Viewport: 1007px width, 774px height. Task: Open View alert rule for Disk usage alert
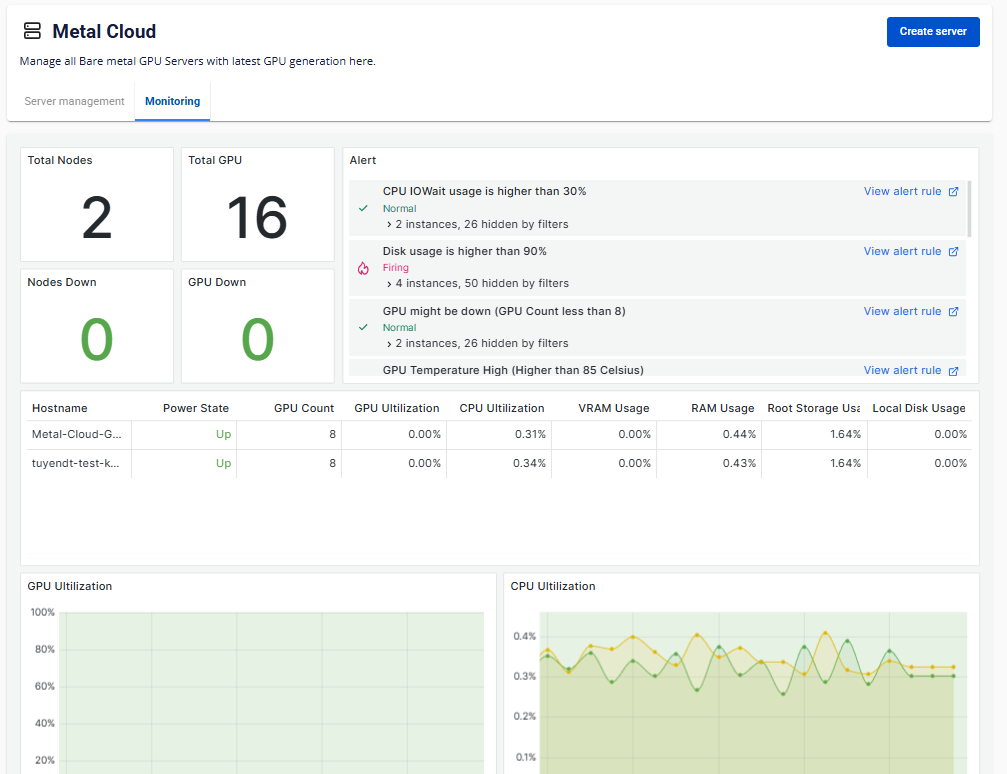click(902, 251)
